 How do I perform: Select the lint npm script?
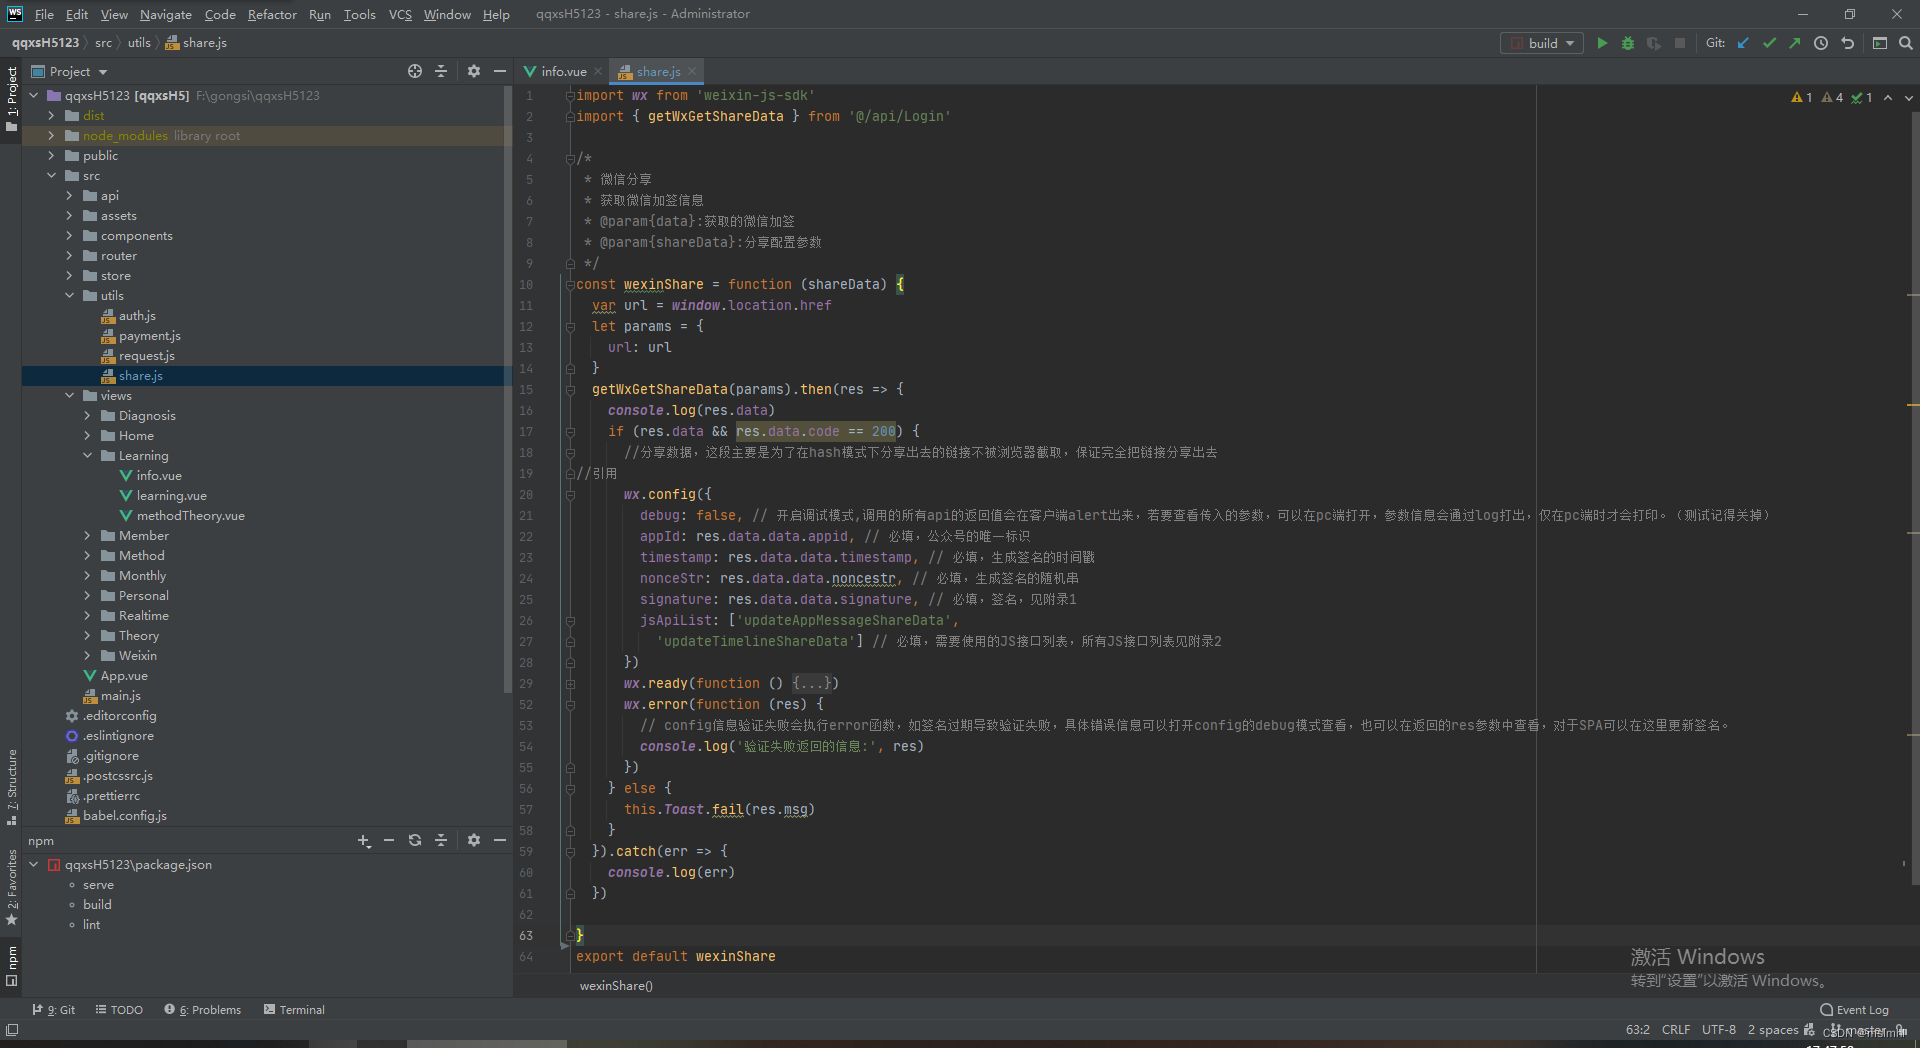pyautogui.click(x=91, y=924)
